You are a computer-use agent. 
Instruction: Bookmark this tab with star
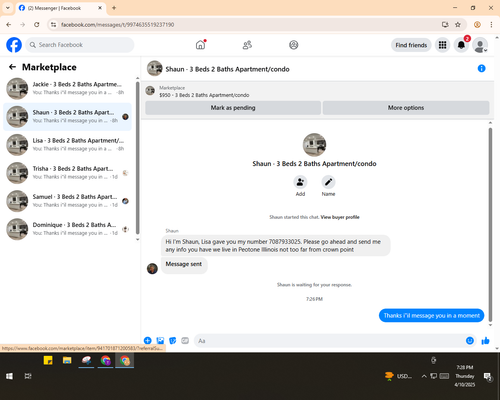(458, 25)
